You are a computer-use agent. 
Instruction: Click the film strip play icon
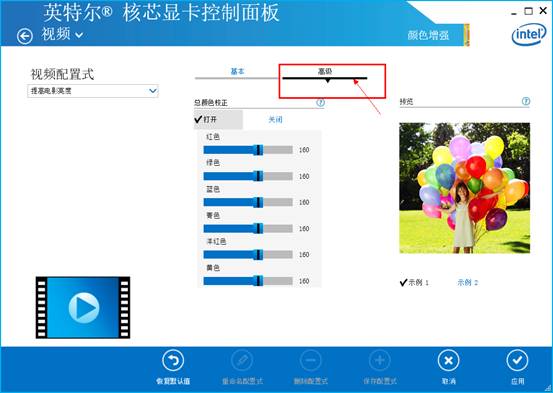tap(83, 308)
